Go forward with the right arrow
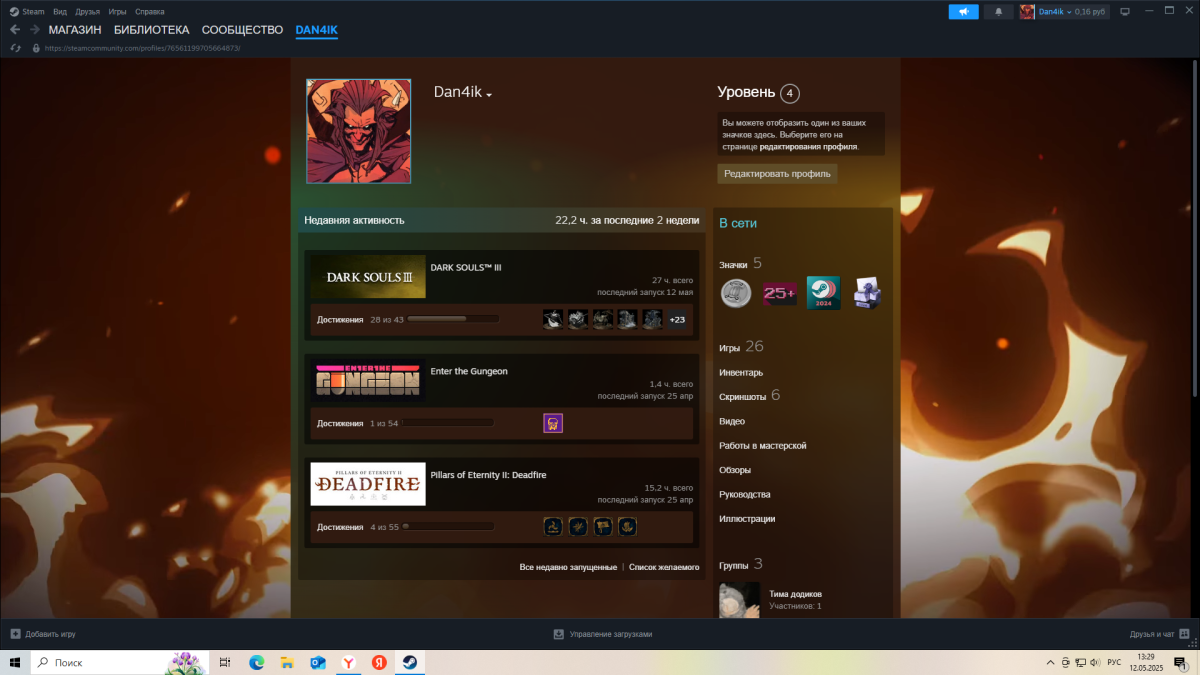This screenshot has height=675, width=1200. [34, 30]
